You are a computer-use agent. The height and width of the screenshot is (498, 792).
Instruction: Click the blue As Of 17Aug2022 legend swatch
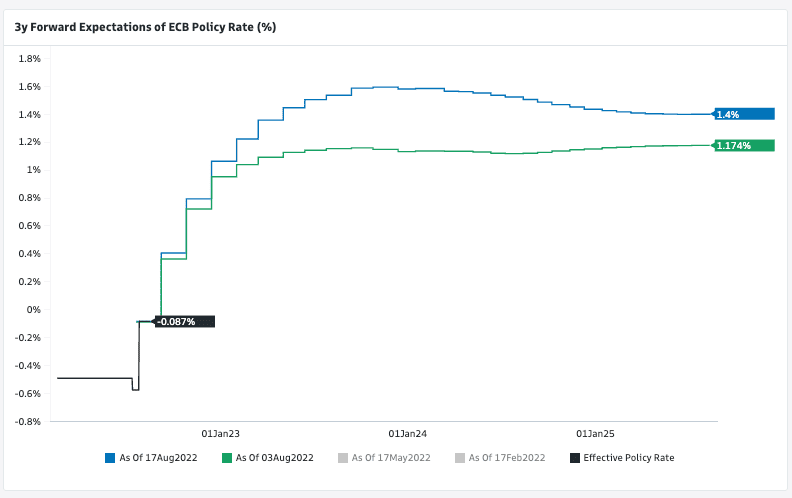point(110,458)
